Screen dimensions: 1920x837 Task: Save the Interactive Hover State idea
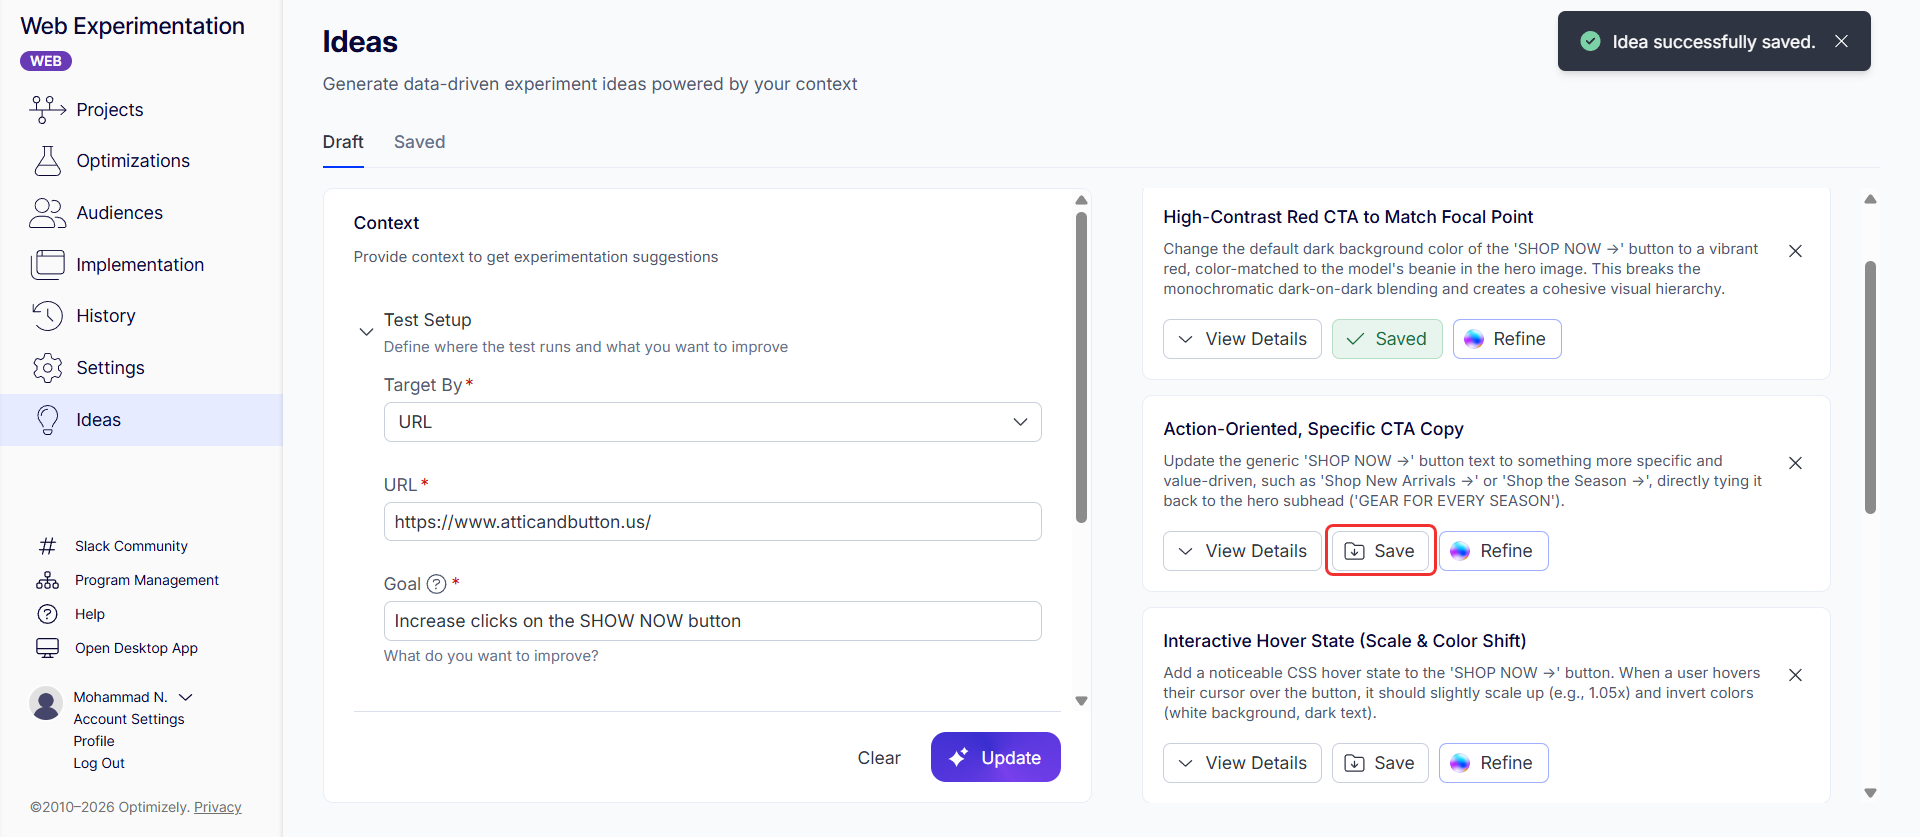tap(1379, 763)
